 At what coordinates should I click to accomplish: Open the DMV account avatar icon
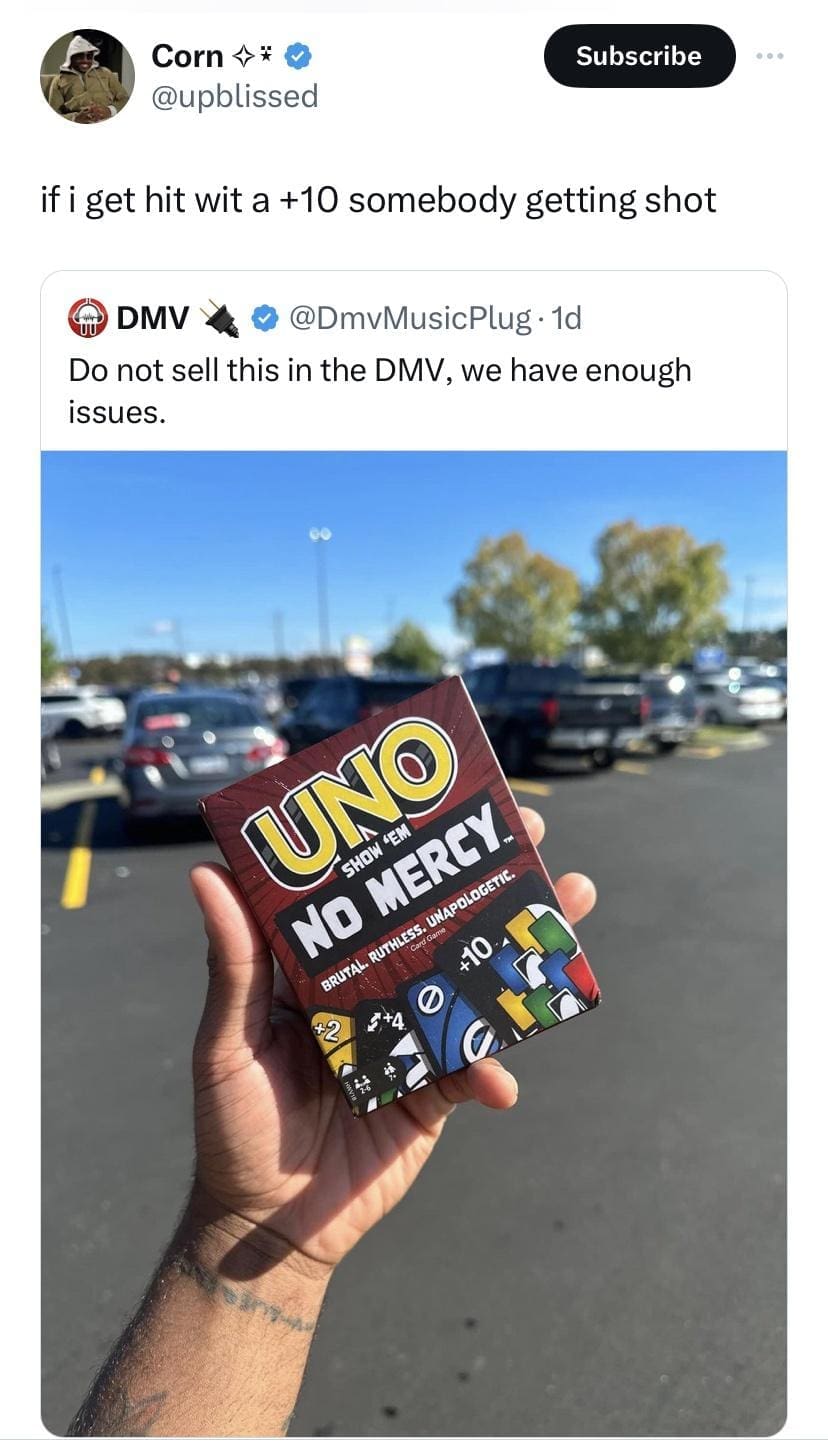(x=88, y=319)
